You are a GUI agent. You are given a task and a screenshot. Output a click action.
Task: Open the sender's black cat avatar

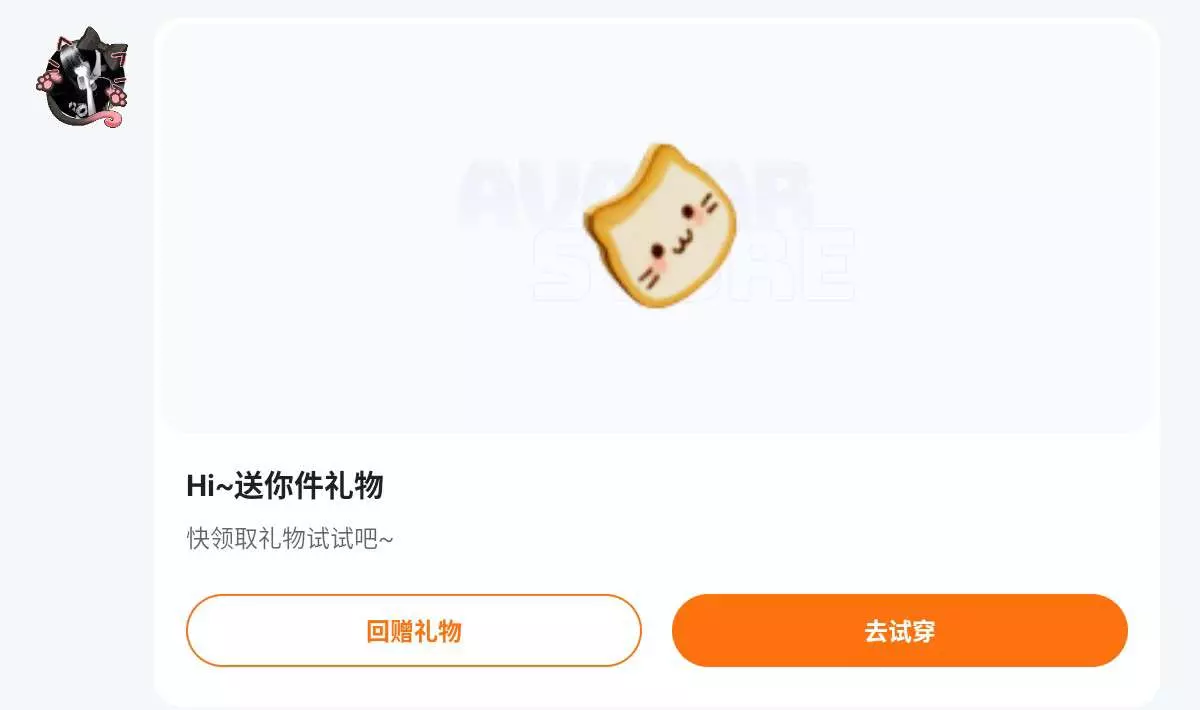pos(82,78)
